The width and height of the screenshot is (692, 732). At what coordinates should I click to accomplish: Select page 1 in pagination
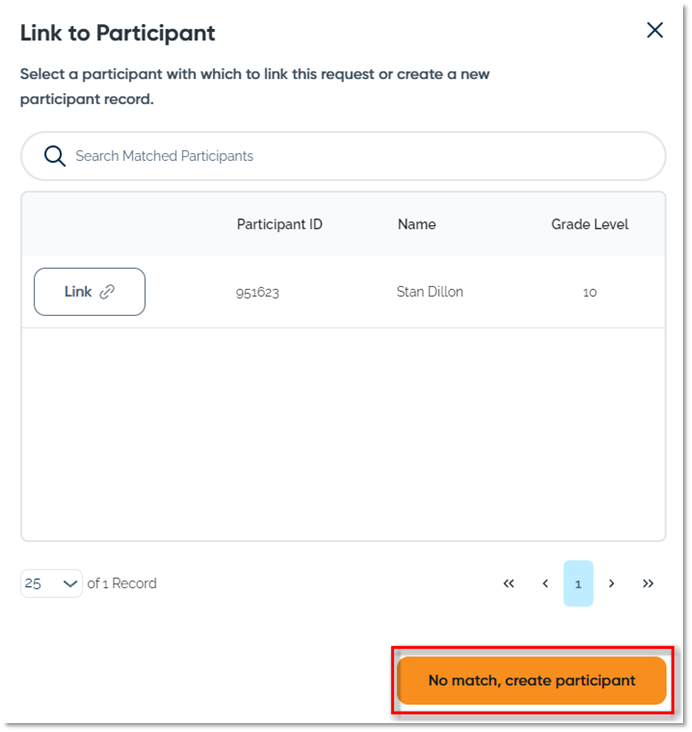578,584
